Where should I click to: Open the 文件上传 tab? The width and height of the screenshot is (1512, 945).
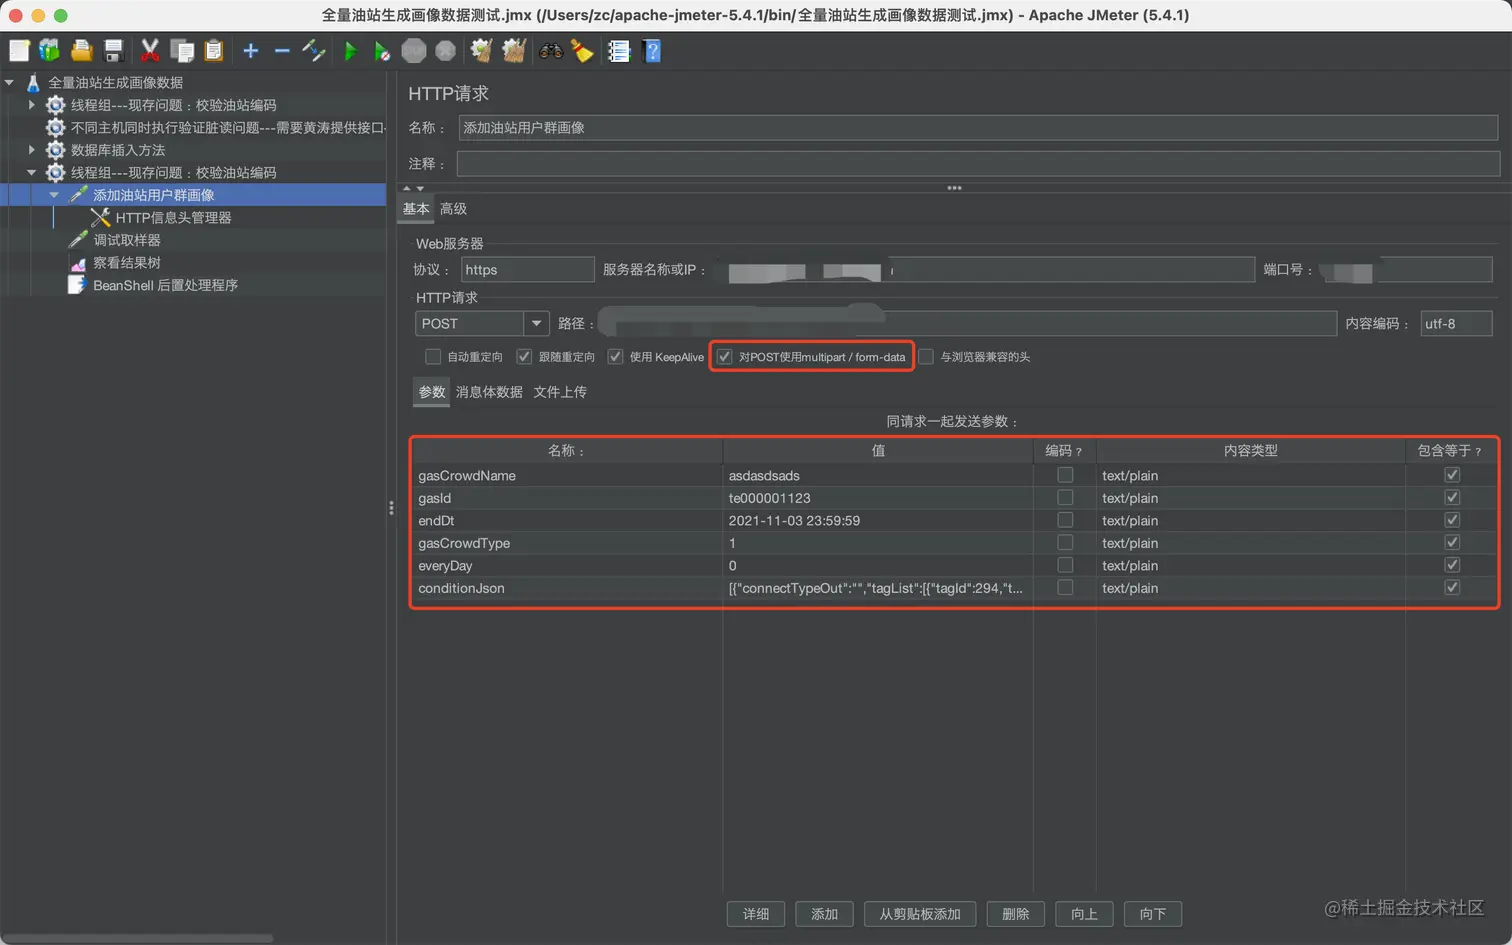(560, 392)
